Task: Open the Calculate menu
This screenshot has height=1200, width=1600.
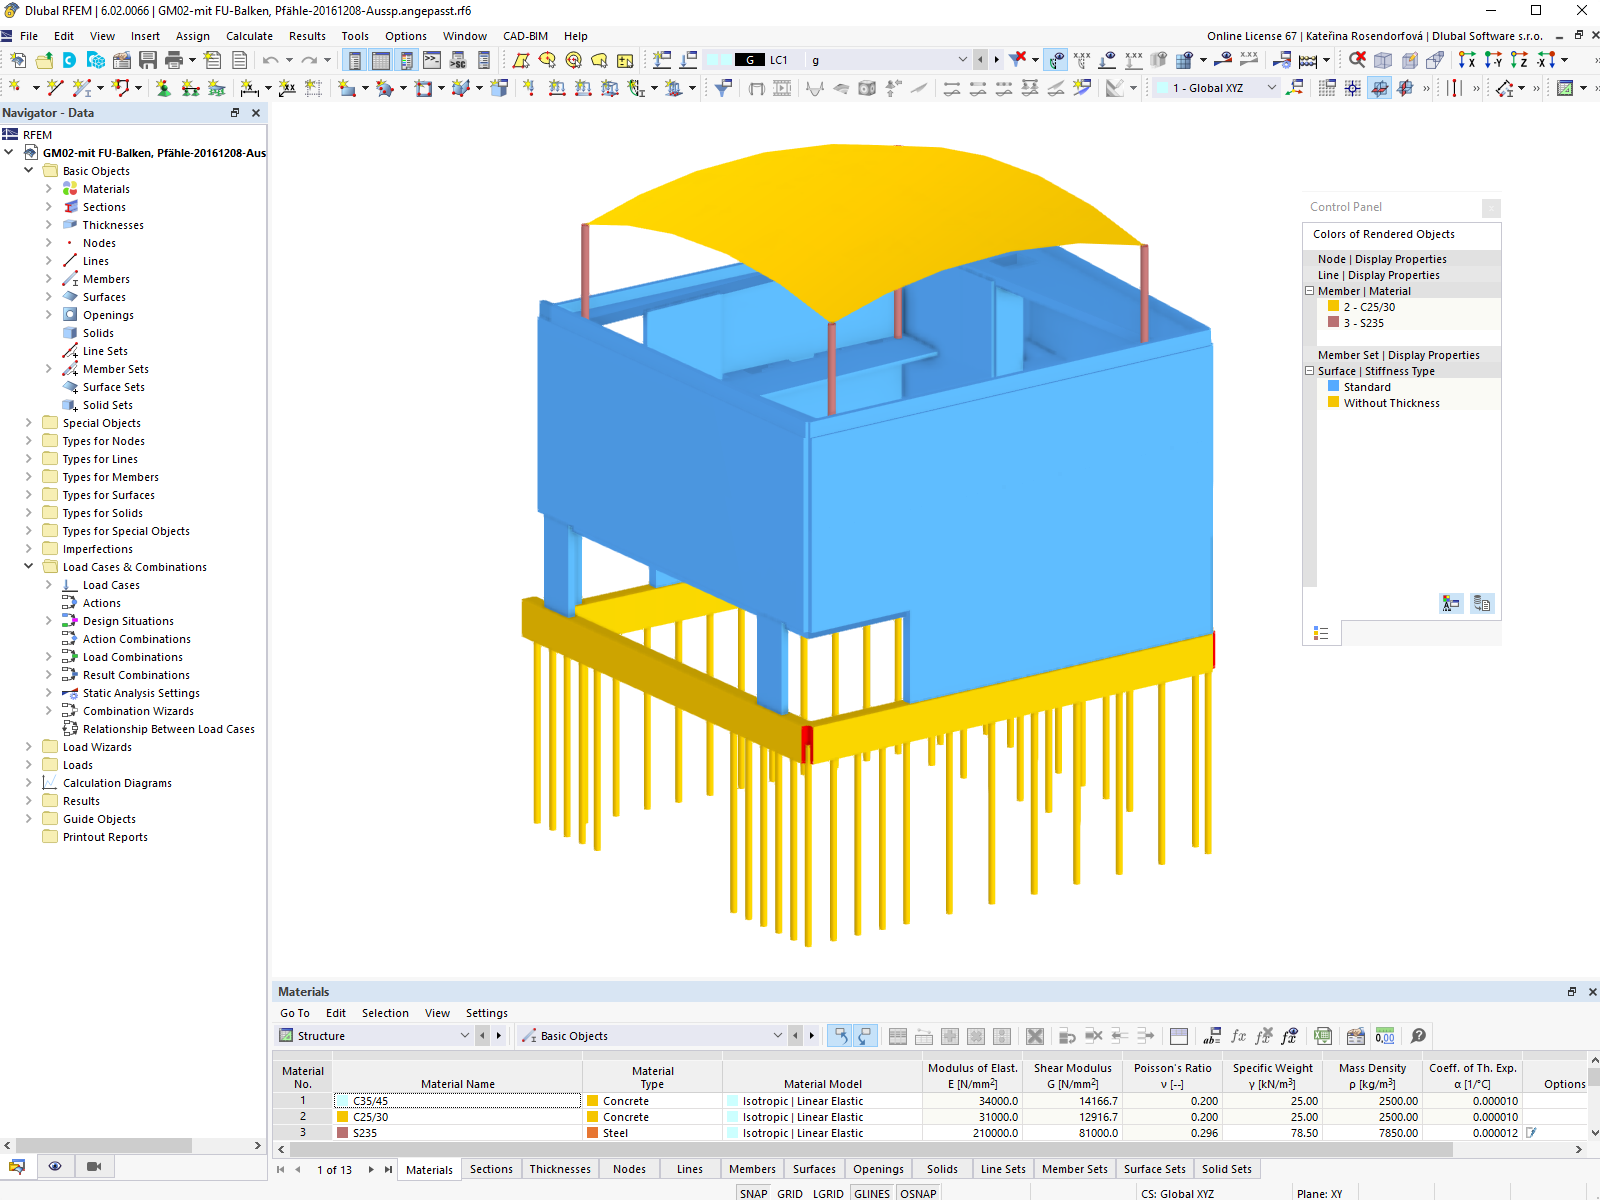Action: coord(248,36)
